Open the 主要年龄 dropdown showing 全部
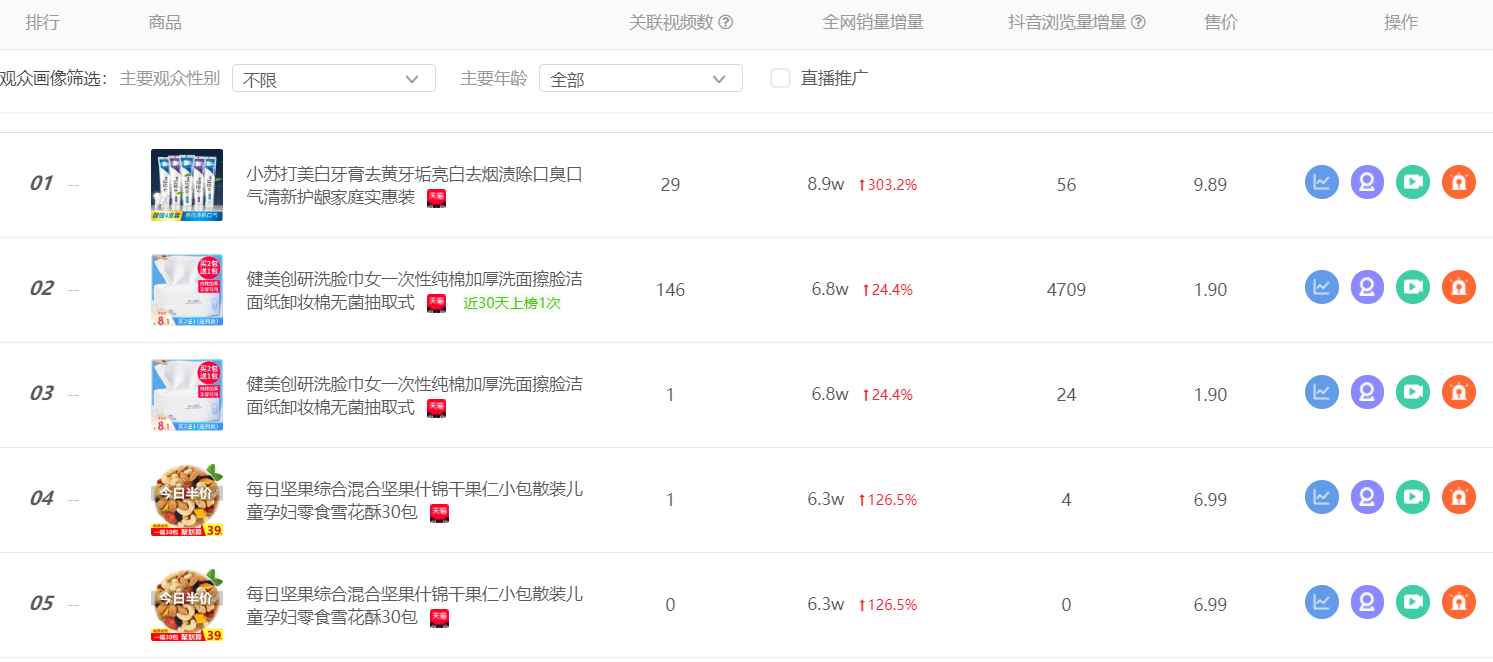 641,78
